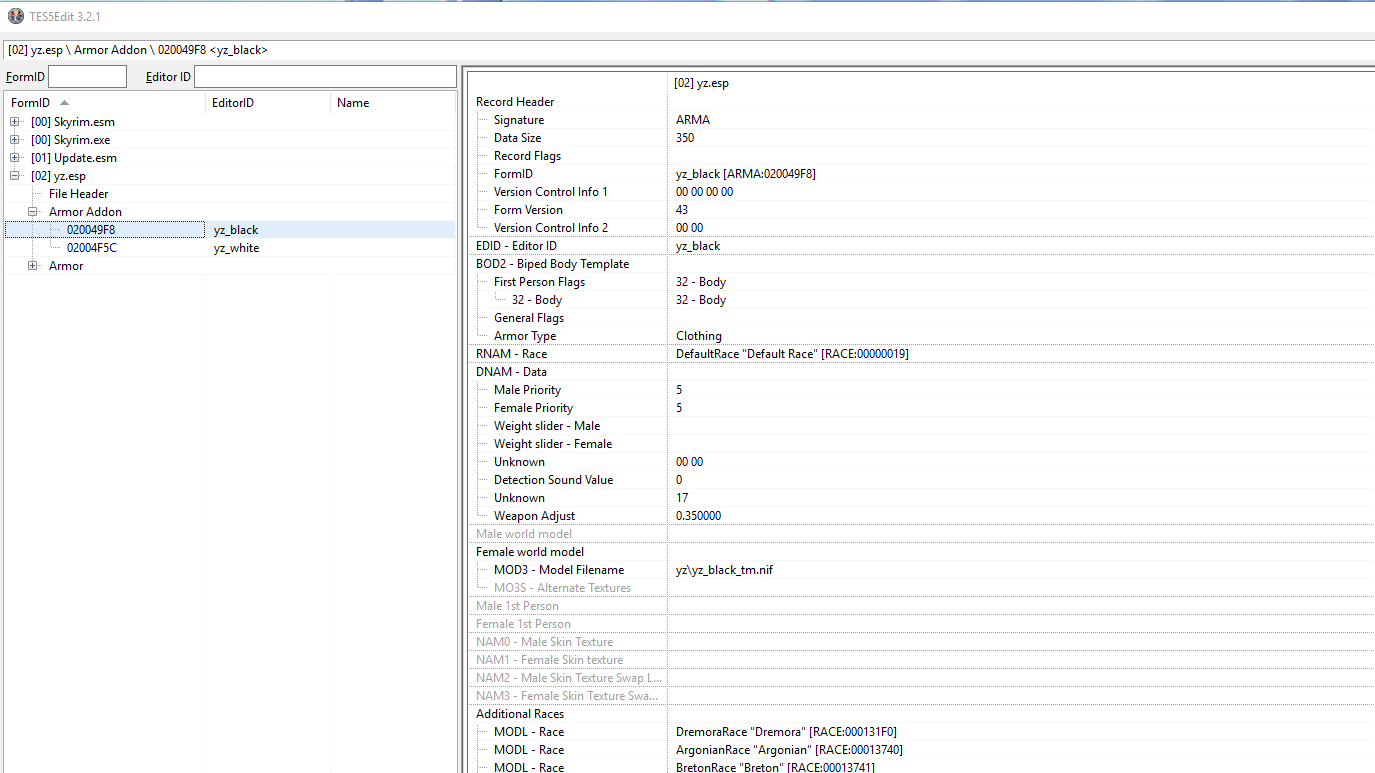Click the ArgonianRace race entry
Screen dimensions: 1375x773
click(789, 750)
